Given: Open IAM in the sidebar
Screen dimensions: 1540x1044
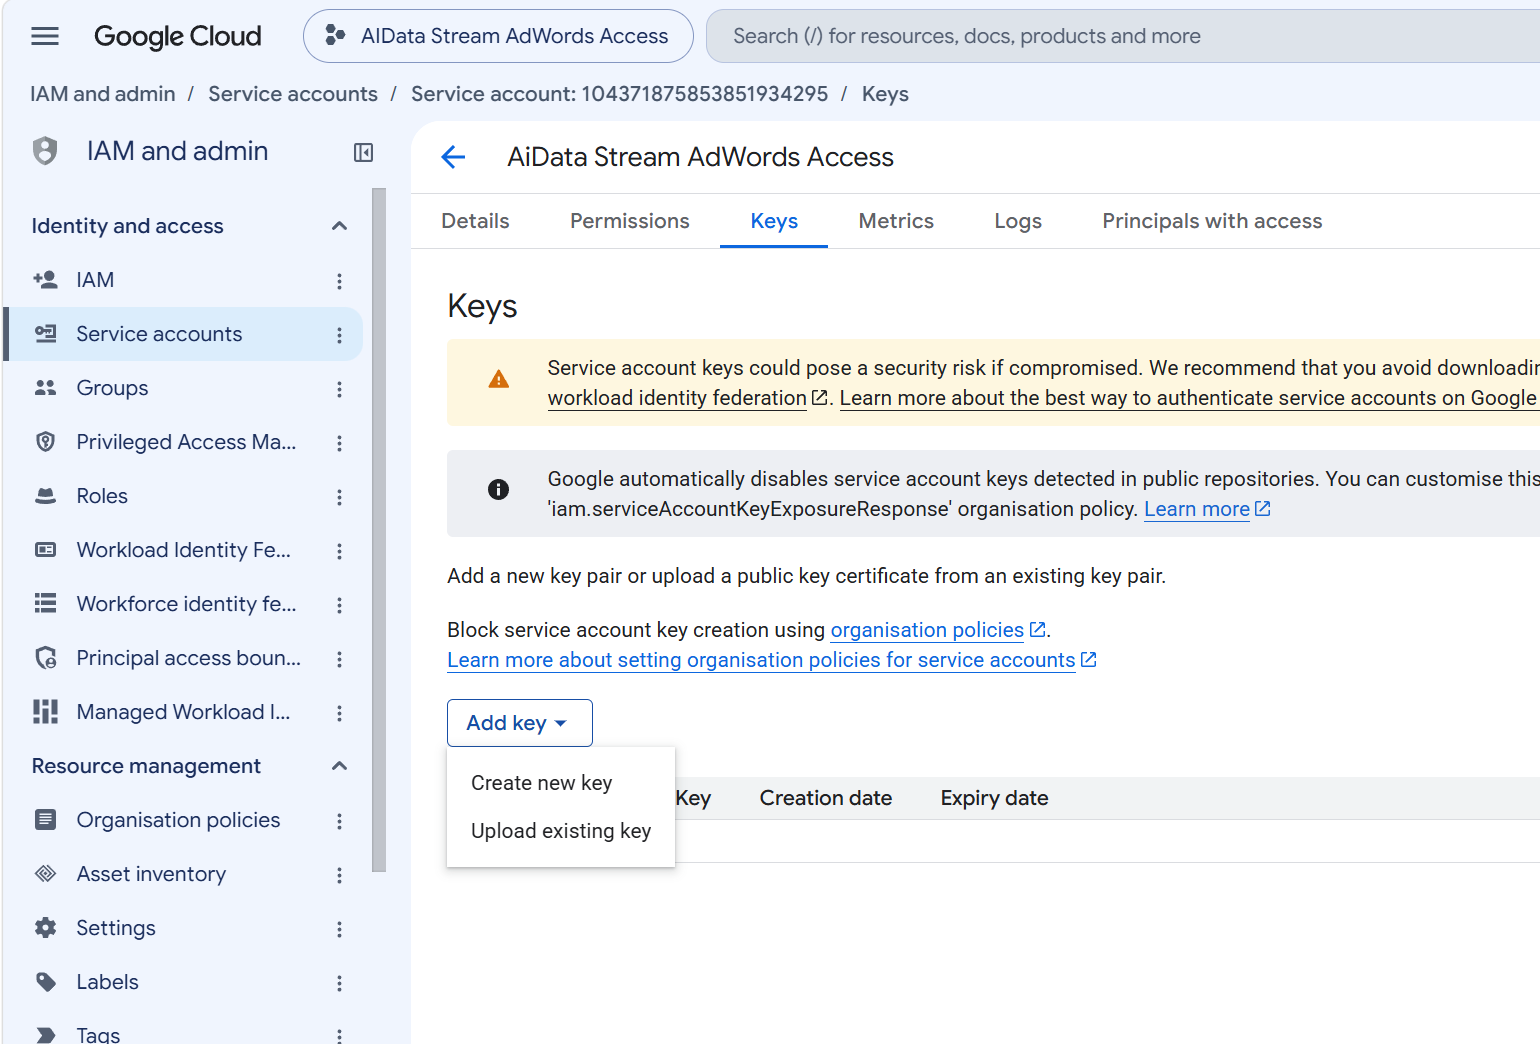Looking at the screenshot, I should pyautogui.click(x=95, y=280).
